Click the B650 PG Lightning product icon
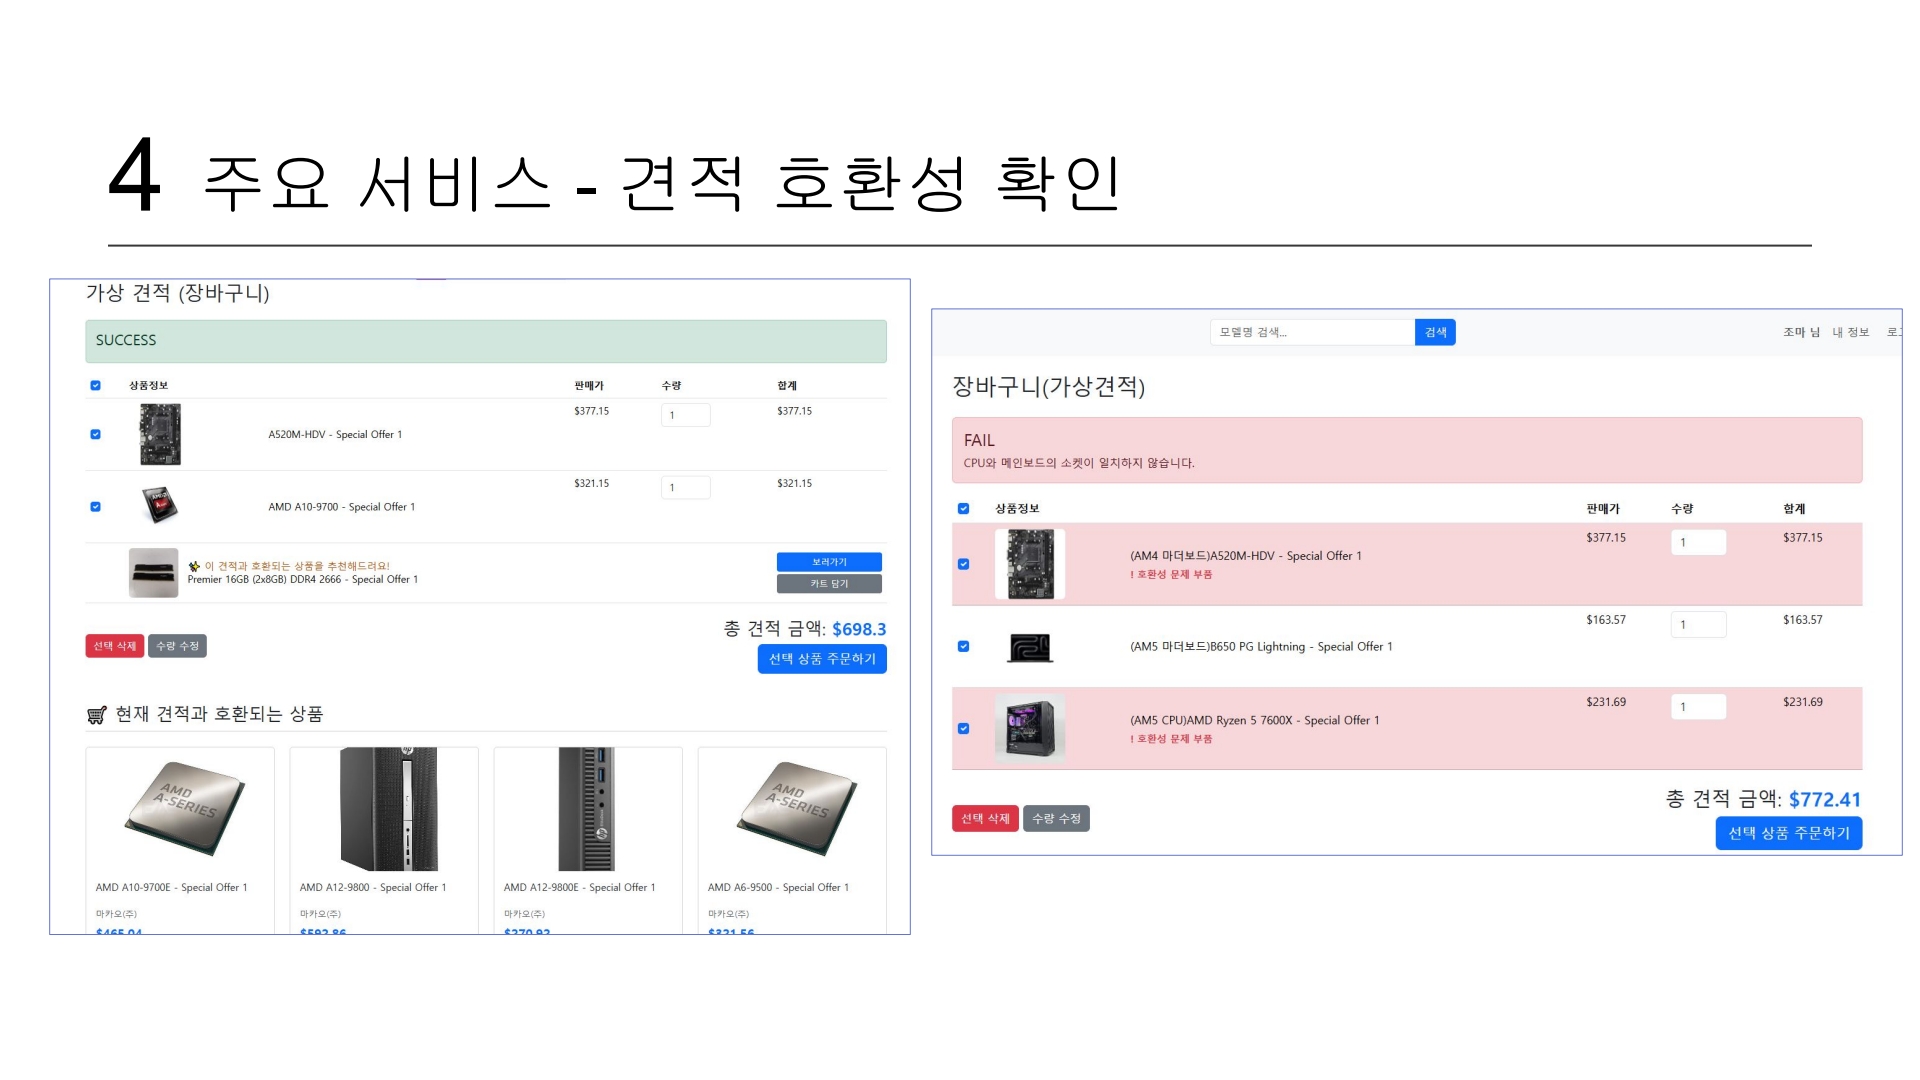This screenshot has height=1080, width=1920. point(1029,647)
